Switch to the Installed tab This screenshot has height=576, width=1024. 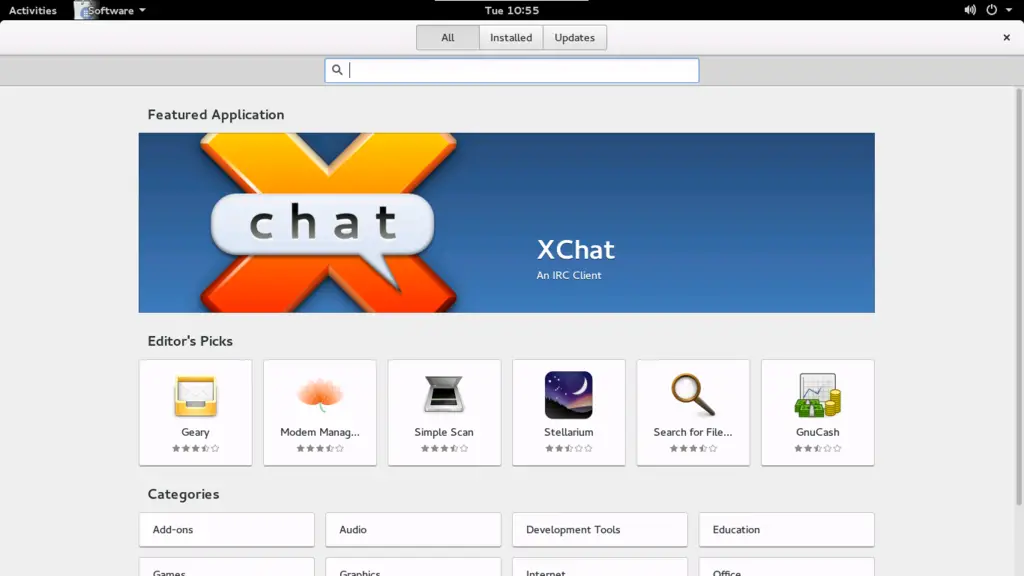point(511,37)
